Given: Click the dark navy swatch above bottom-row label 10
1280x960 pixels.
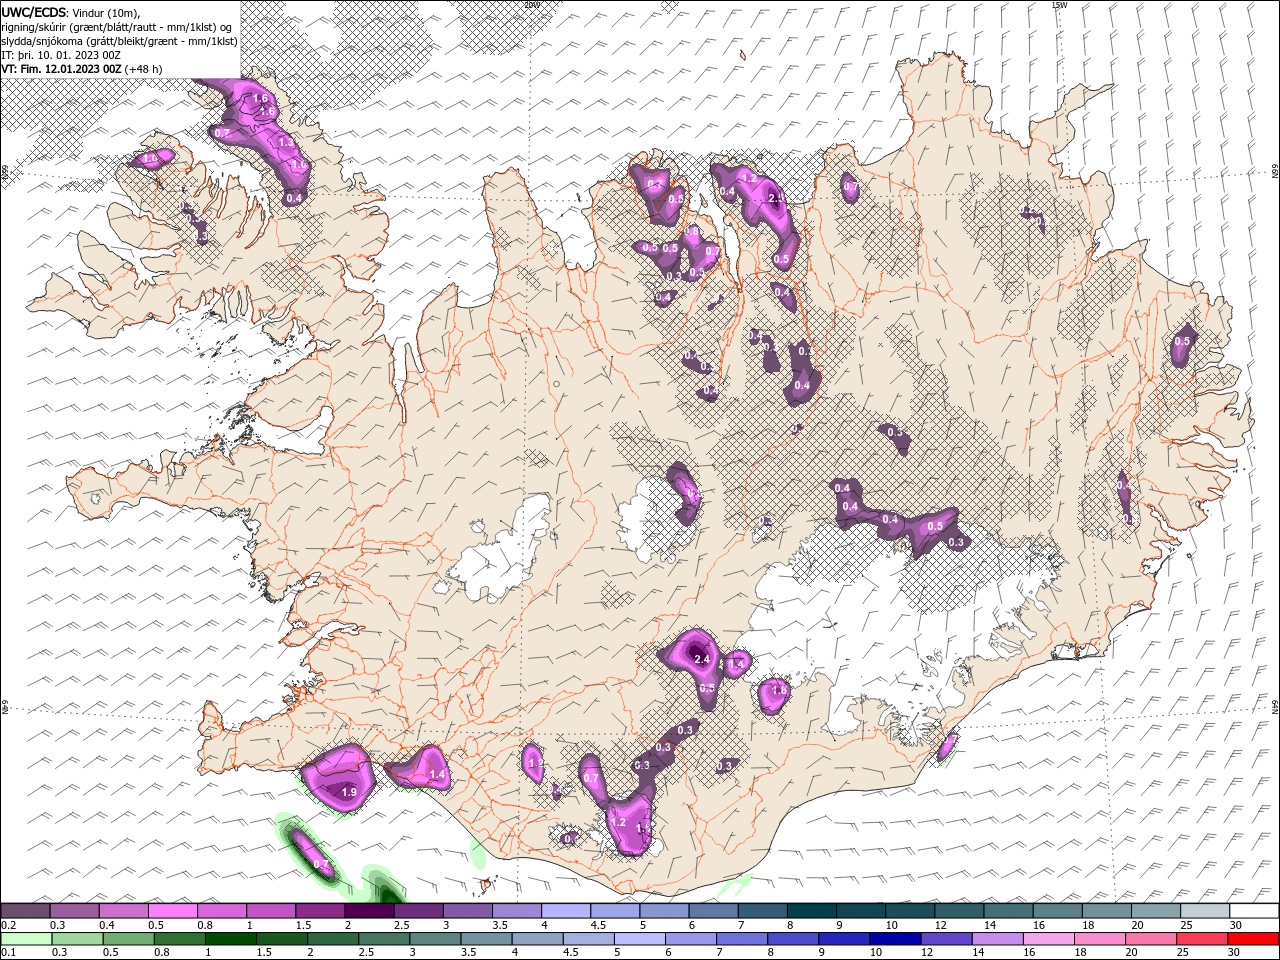Looking at the screenshot, I should pos(893,939).
